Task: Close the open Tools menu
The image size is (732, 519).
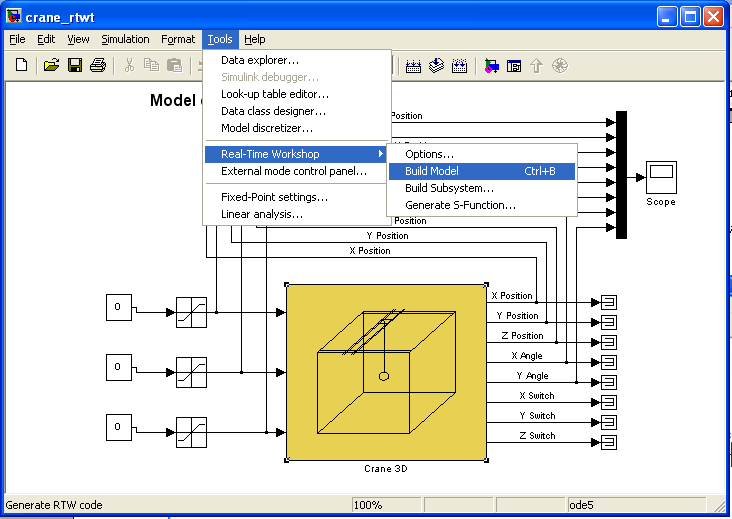Action: click(220, 39)
